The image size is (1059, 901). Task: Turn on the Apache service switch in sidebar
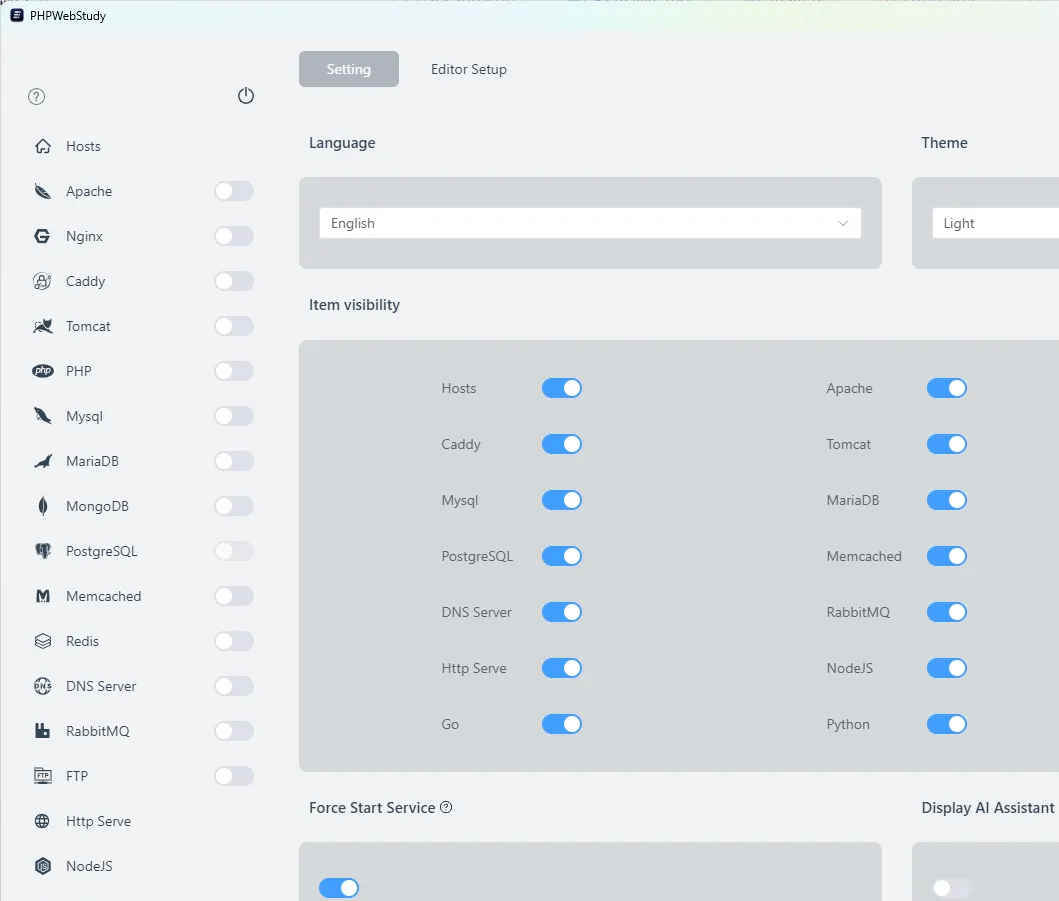click(x=234, y=191)
